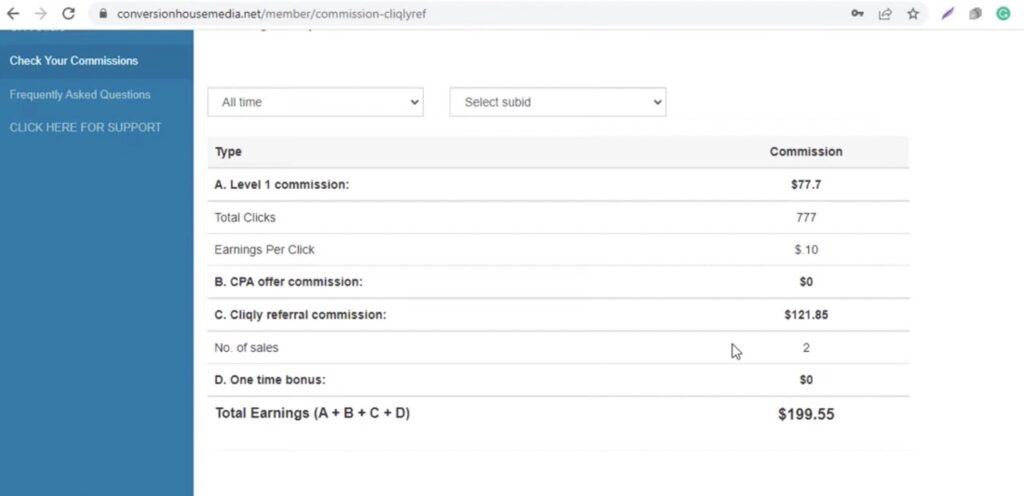The height and width of the screenshot is (496, 1024).
Task: Click the share page icon
Action: [885, 14]
